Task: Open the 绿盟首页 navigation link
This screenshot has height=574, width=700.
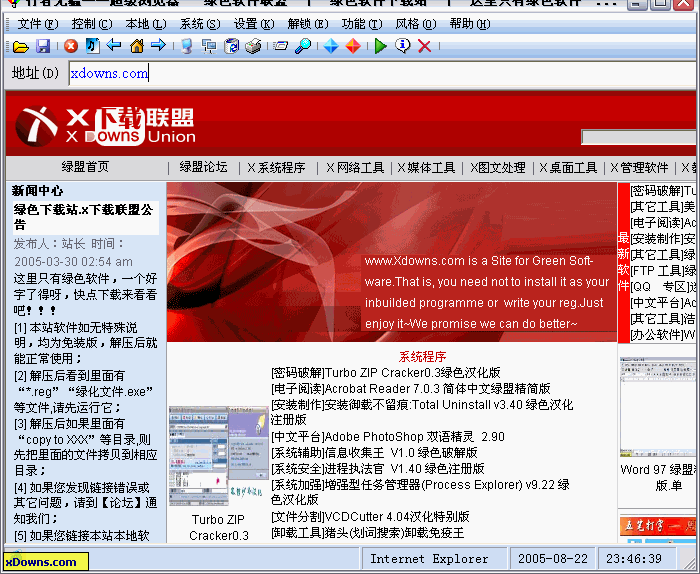Action: (85, 167)
